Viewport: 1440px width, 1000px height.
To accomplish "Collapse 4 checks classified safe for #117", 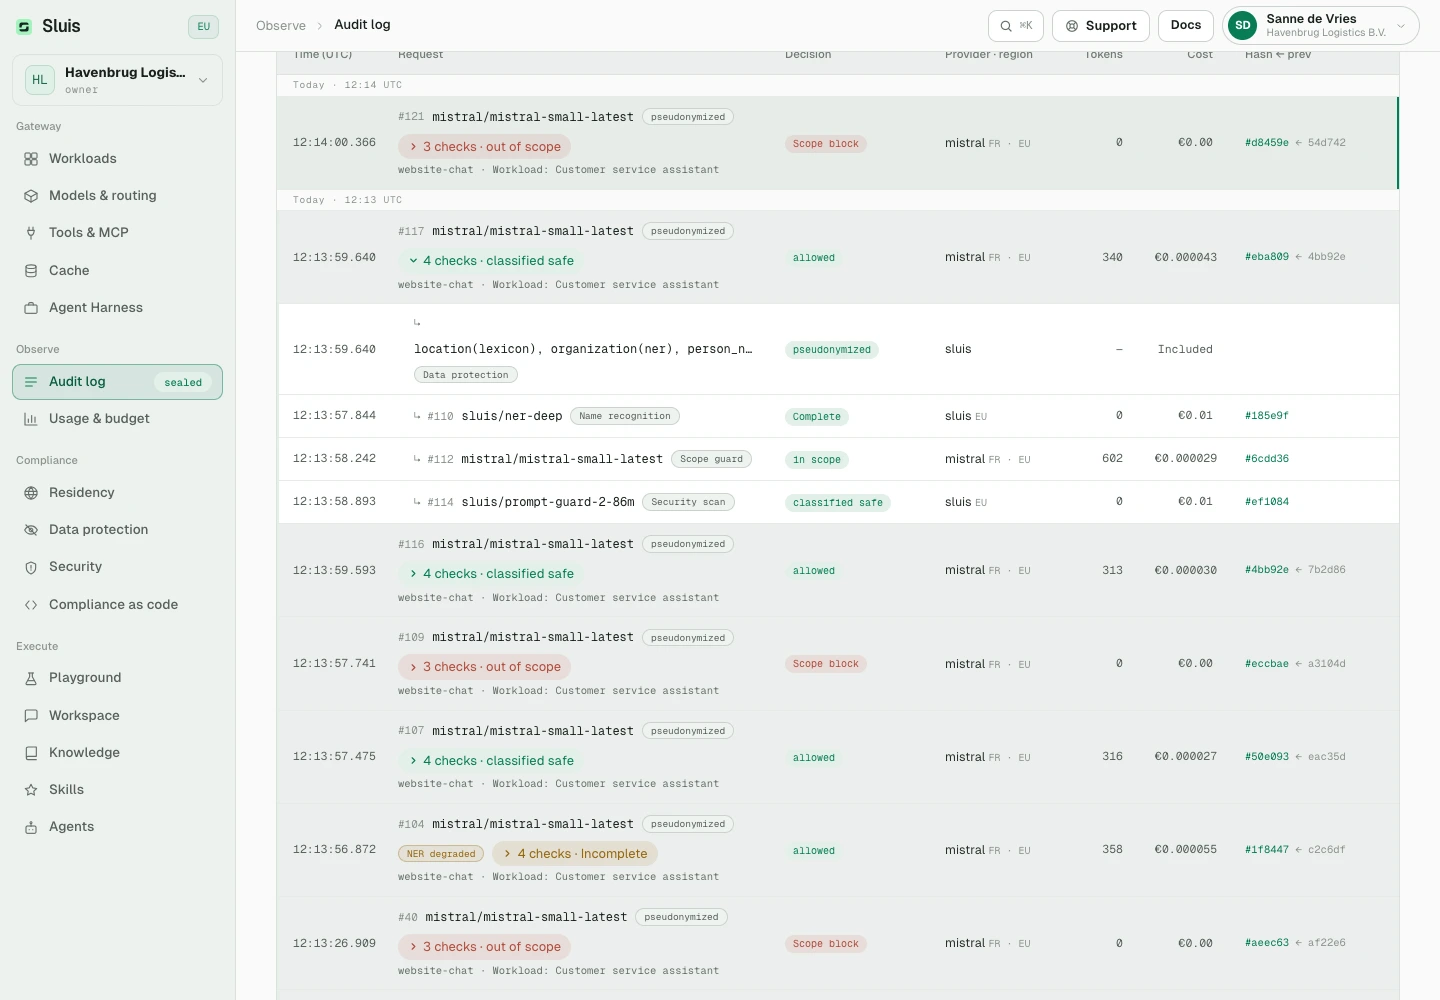I will [x=491, y=261].
